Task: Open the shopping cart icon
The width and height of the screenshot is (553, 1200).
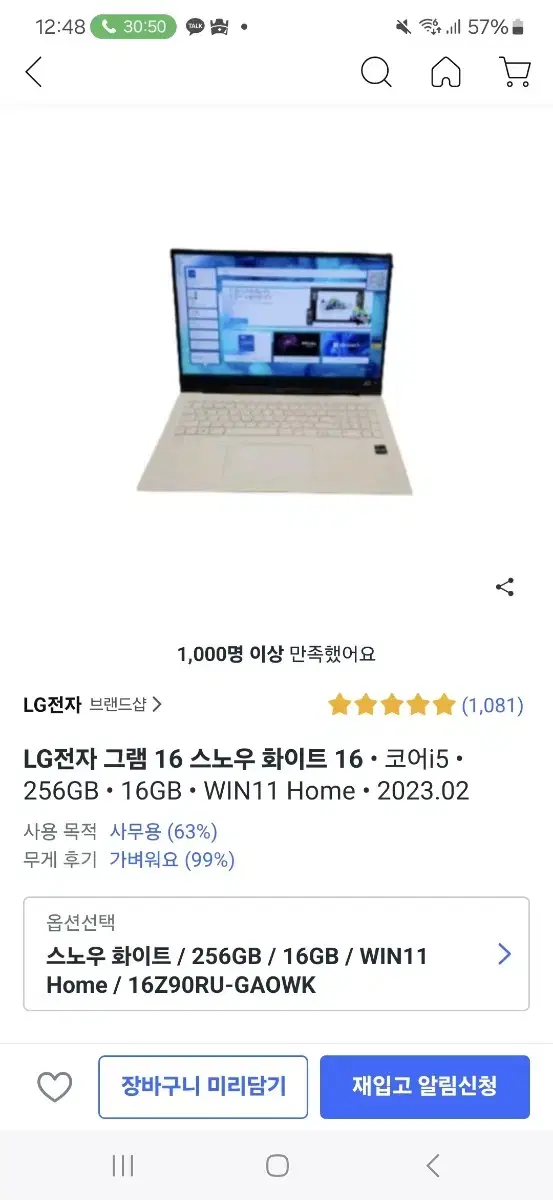Action: coord(514,72)
